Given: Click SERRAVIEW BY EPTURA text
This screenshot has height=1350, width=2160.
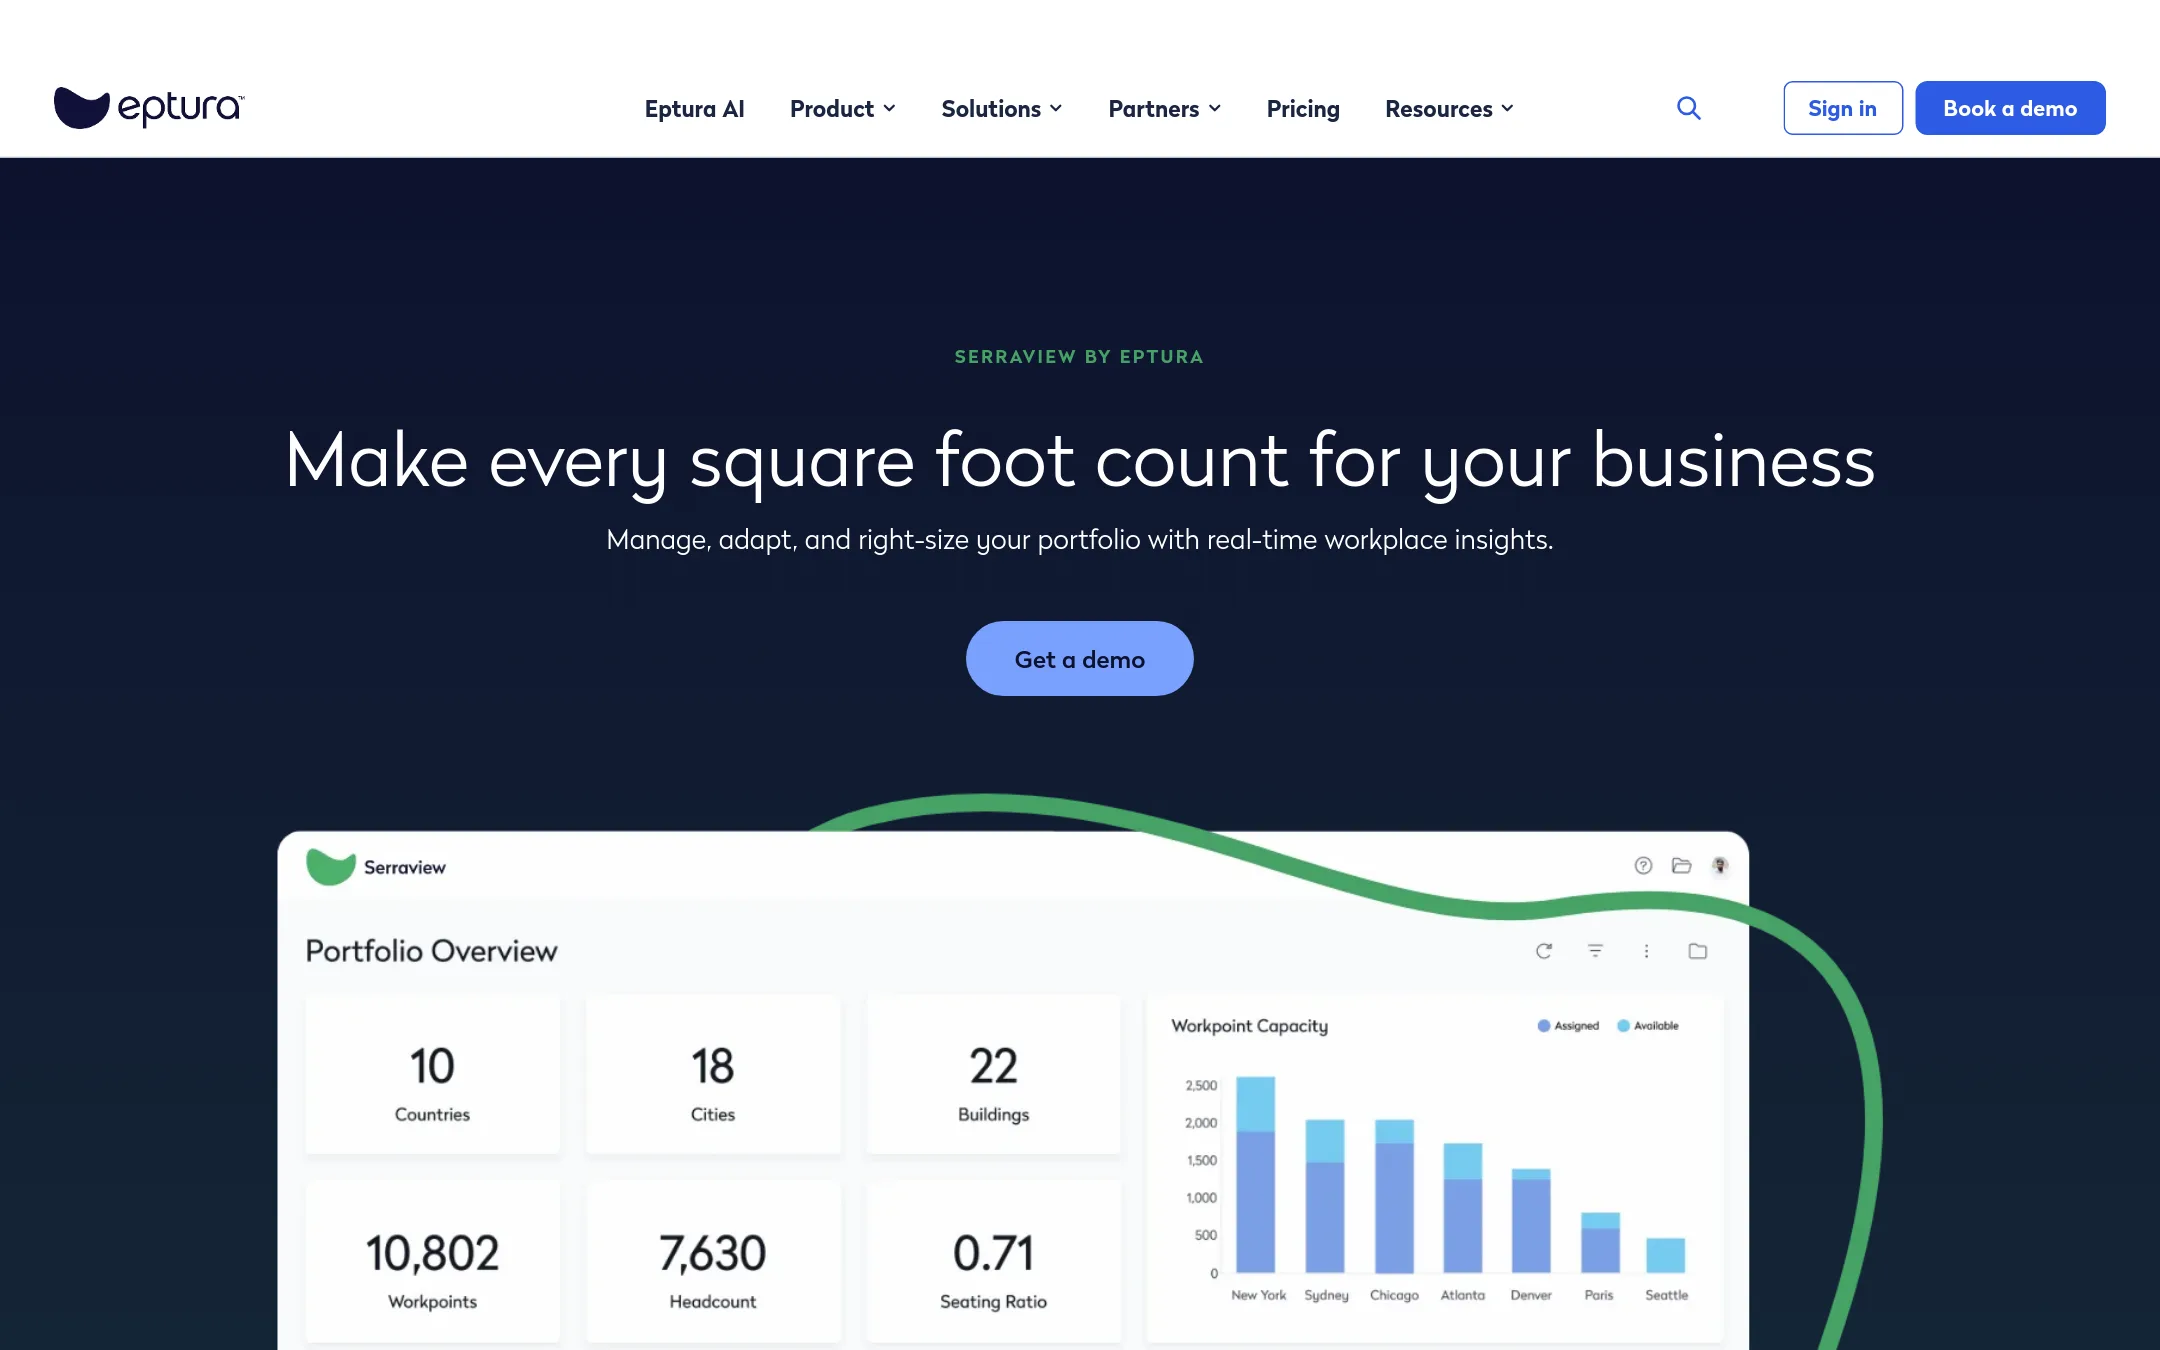Looking at the screenshot, I should coord(1079,357).
